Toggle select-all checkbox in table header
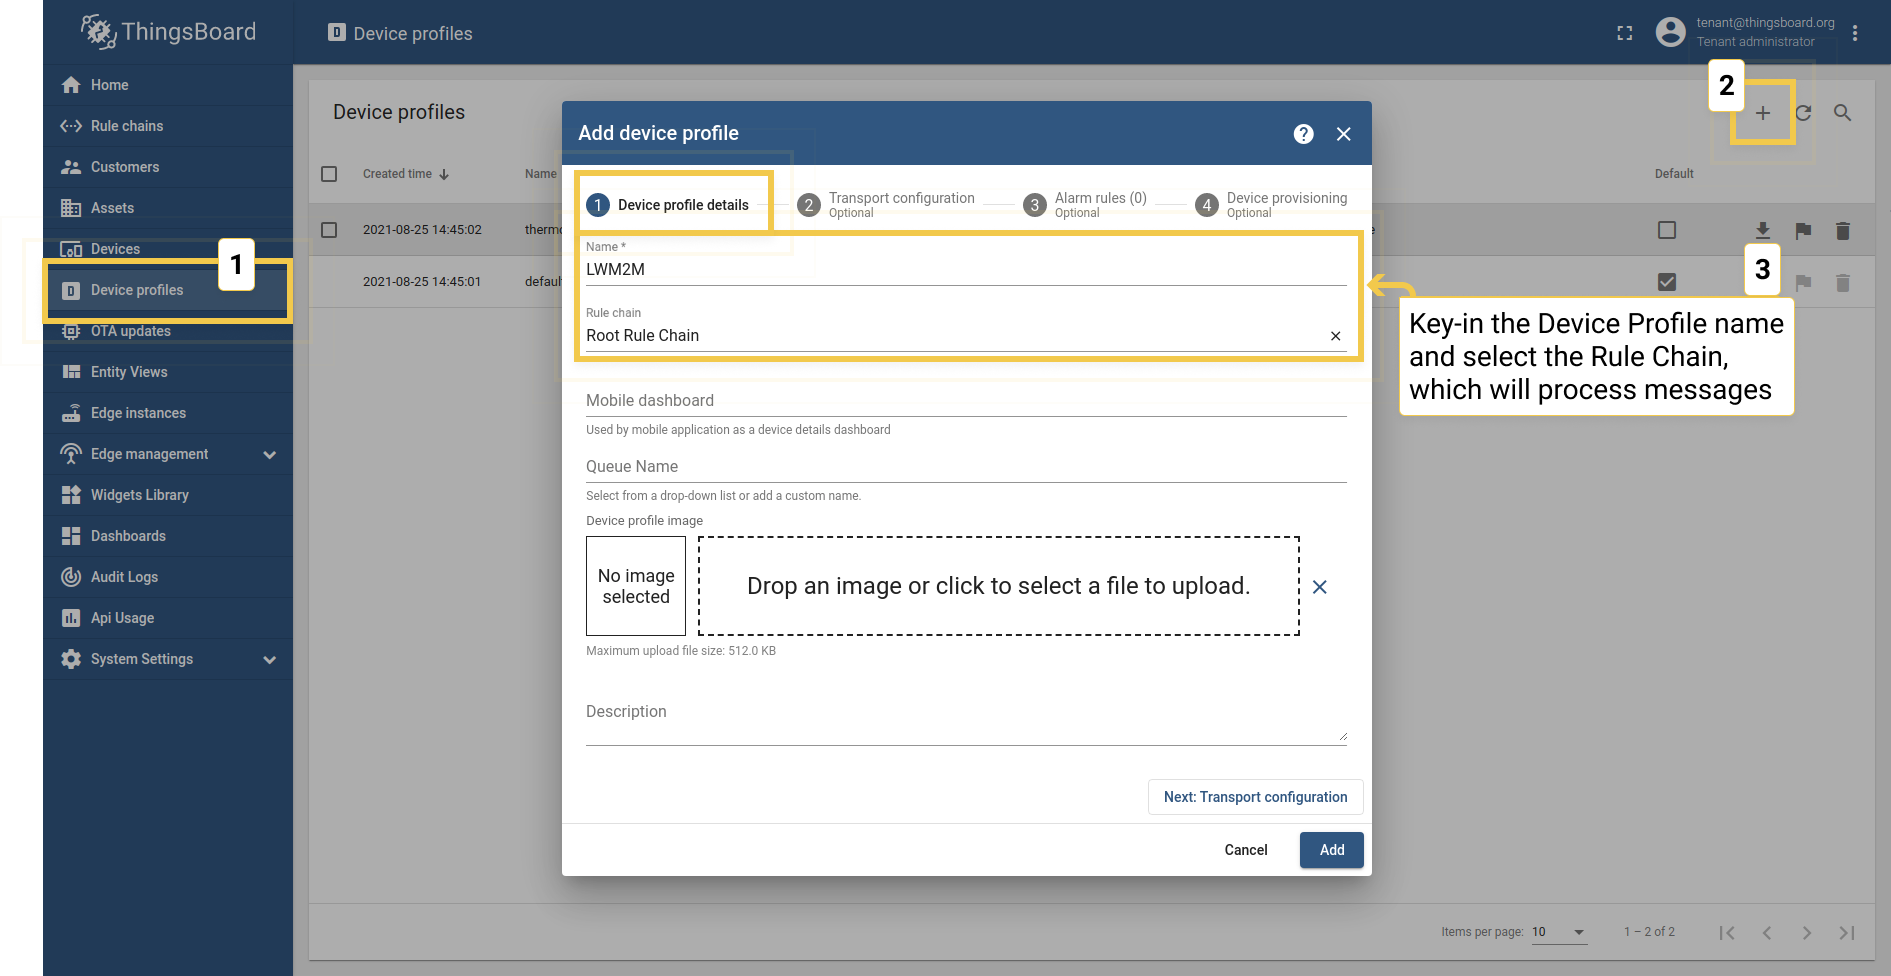The height and width of the screenshot is (976, 1891). (x=329, y=174)
